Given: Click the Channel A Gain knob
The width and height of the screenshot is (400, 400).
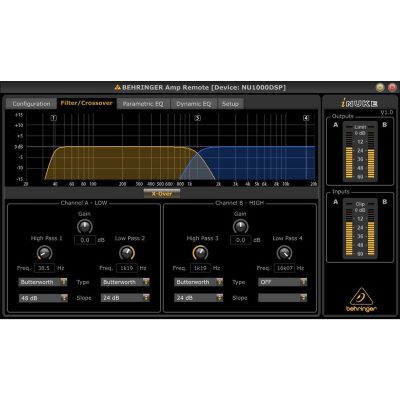Looking at the screenshot, I should click(x=85, y=227).
